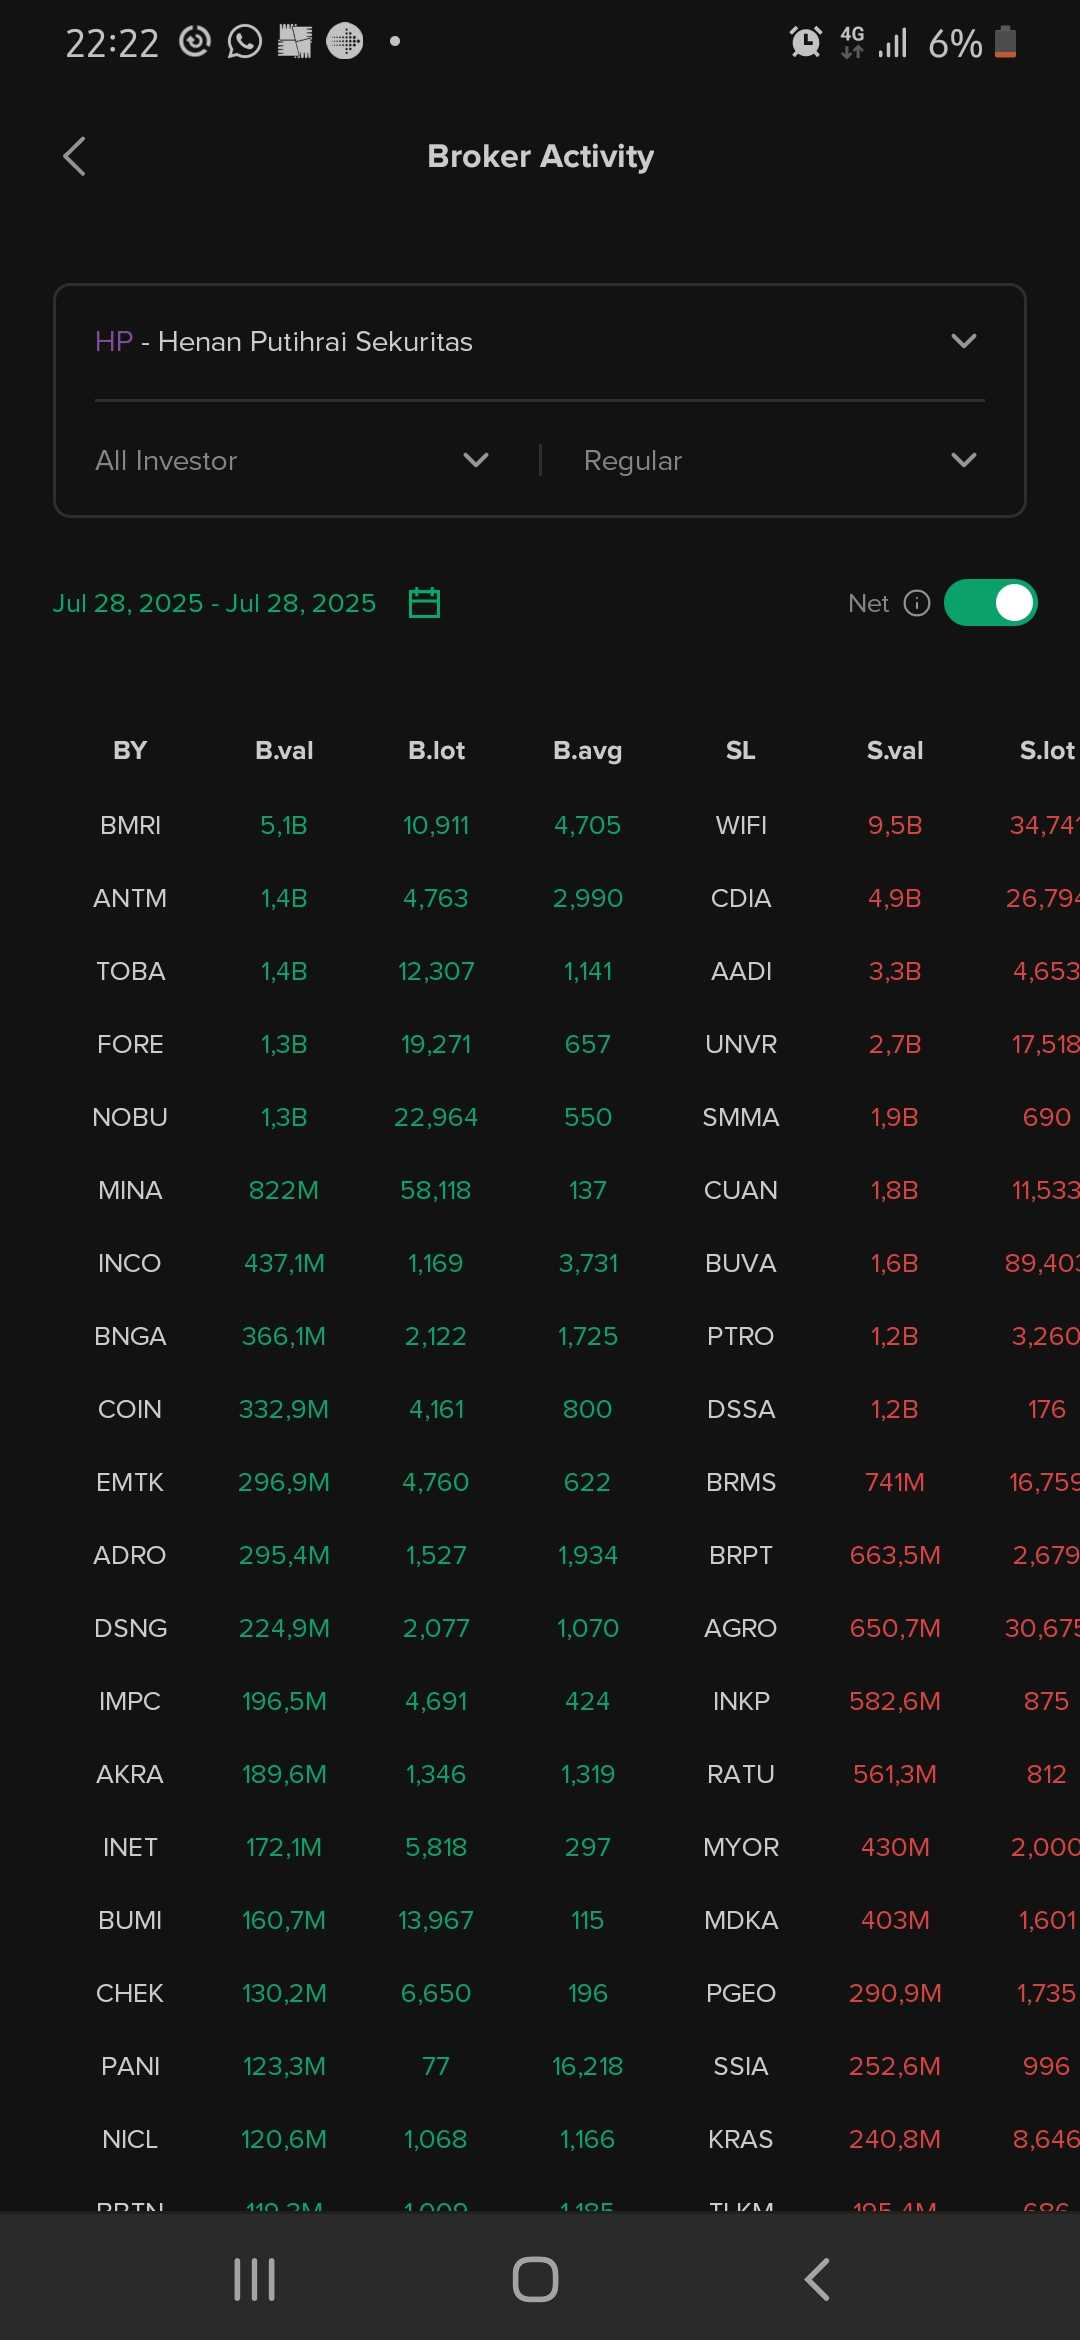Select BUMI stock ticker
Viewport: 1080px width, 2340px height.
coord(130,1920)
